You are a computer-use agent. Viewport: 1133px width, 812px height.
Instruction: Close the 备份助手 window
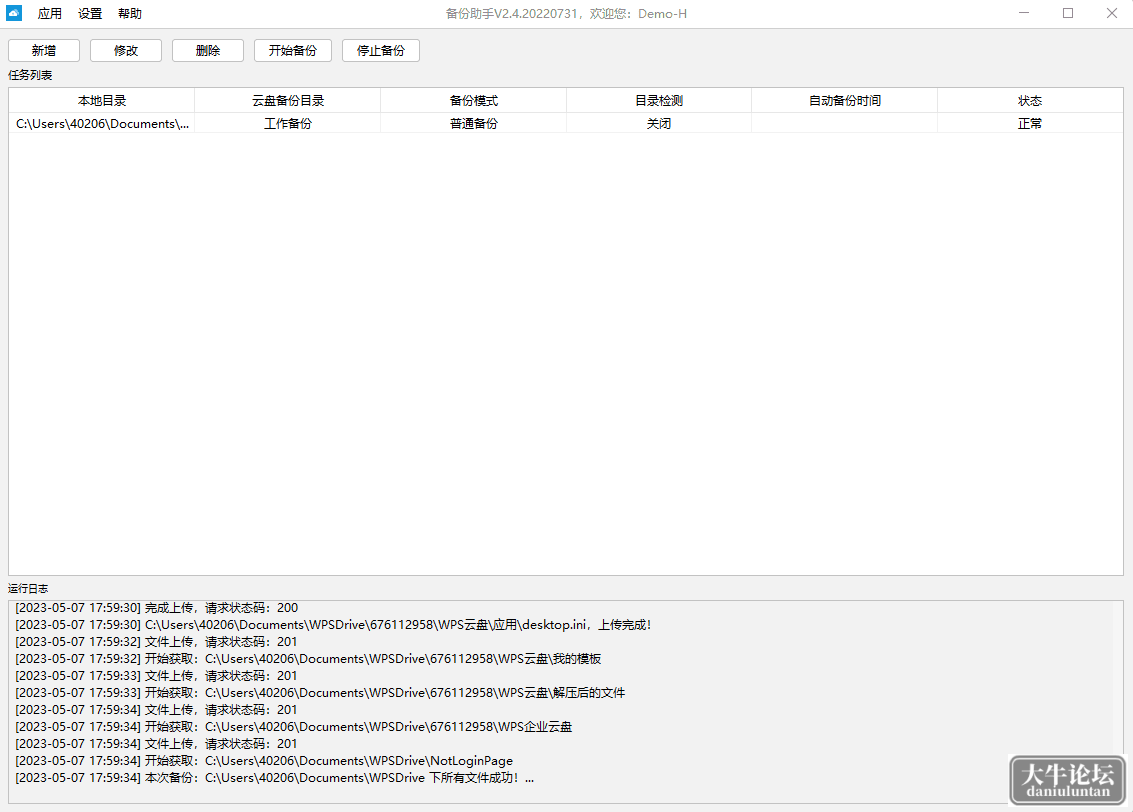tap(1112, 13)
